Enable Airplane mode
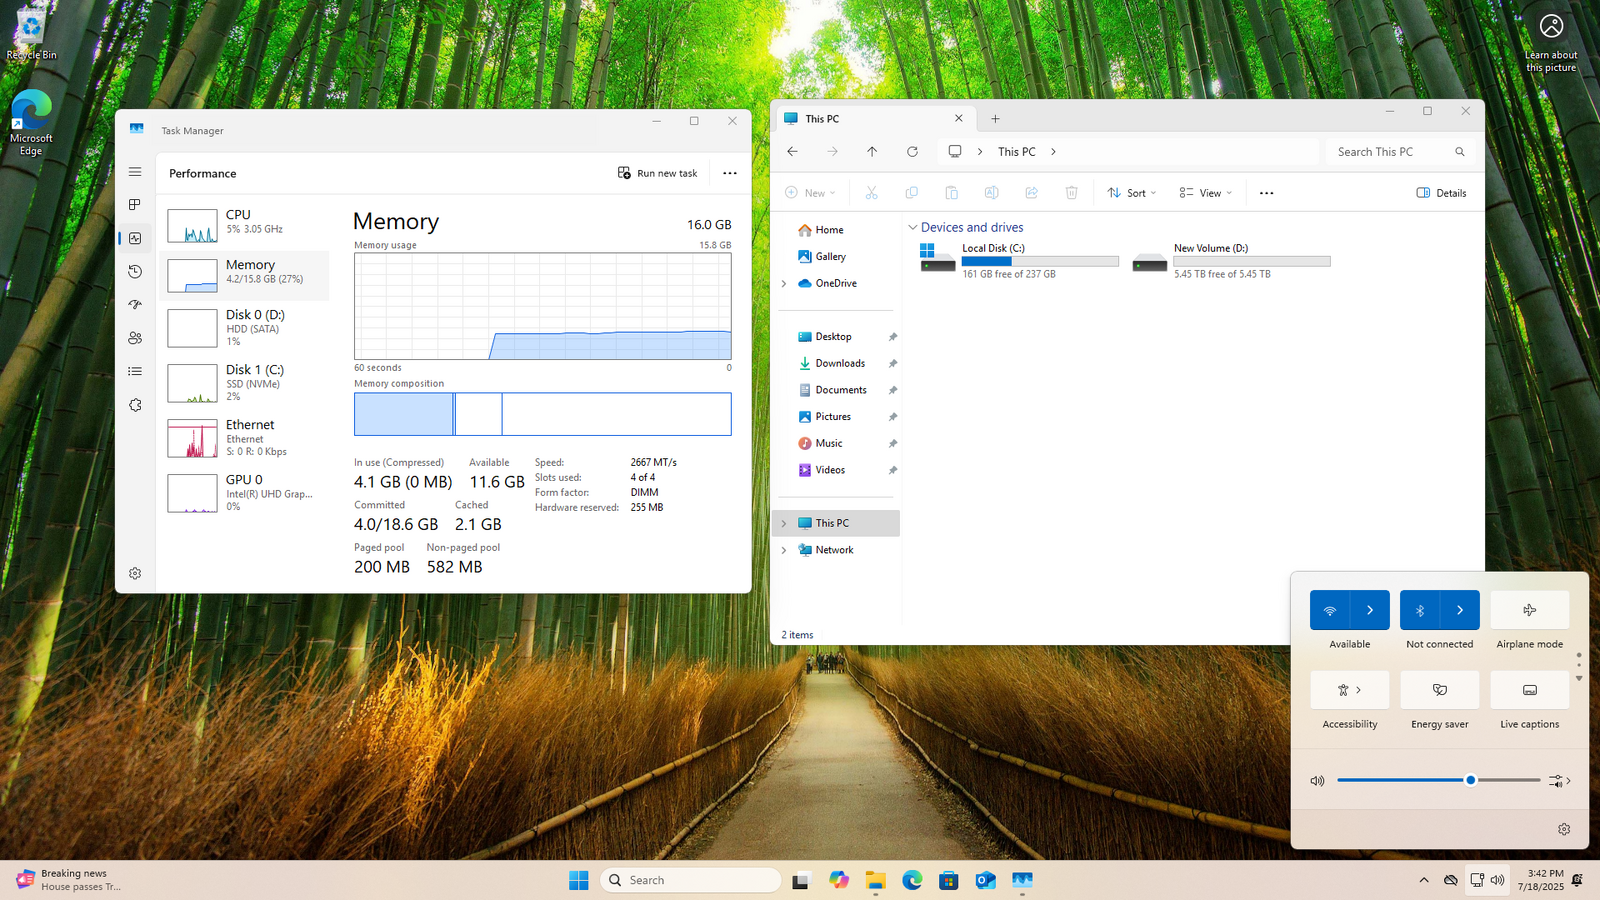This screenshot has height=900, width=1600. 1529,610
